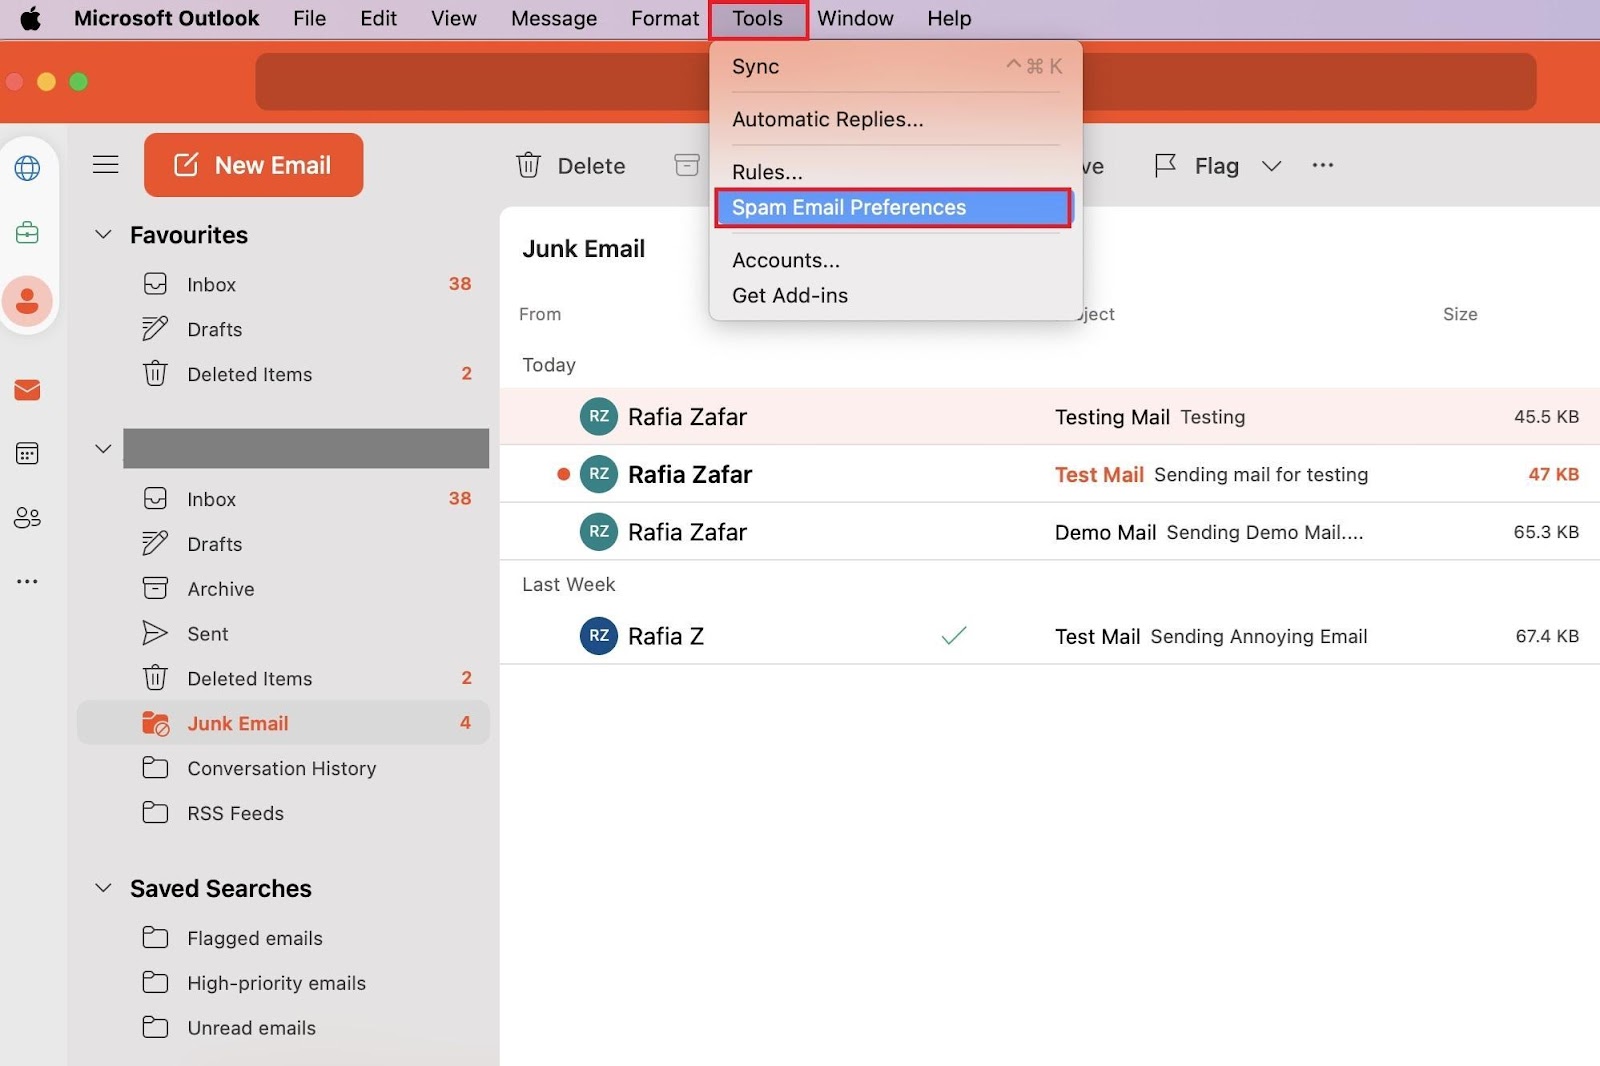Open toolbar overflow three dots
The height and width of the screenshot is (1066, 1600).
[x=1323, y=165]
